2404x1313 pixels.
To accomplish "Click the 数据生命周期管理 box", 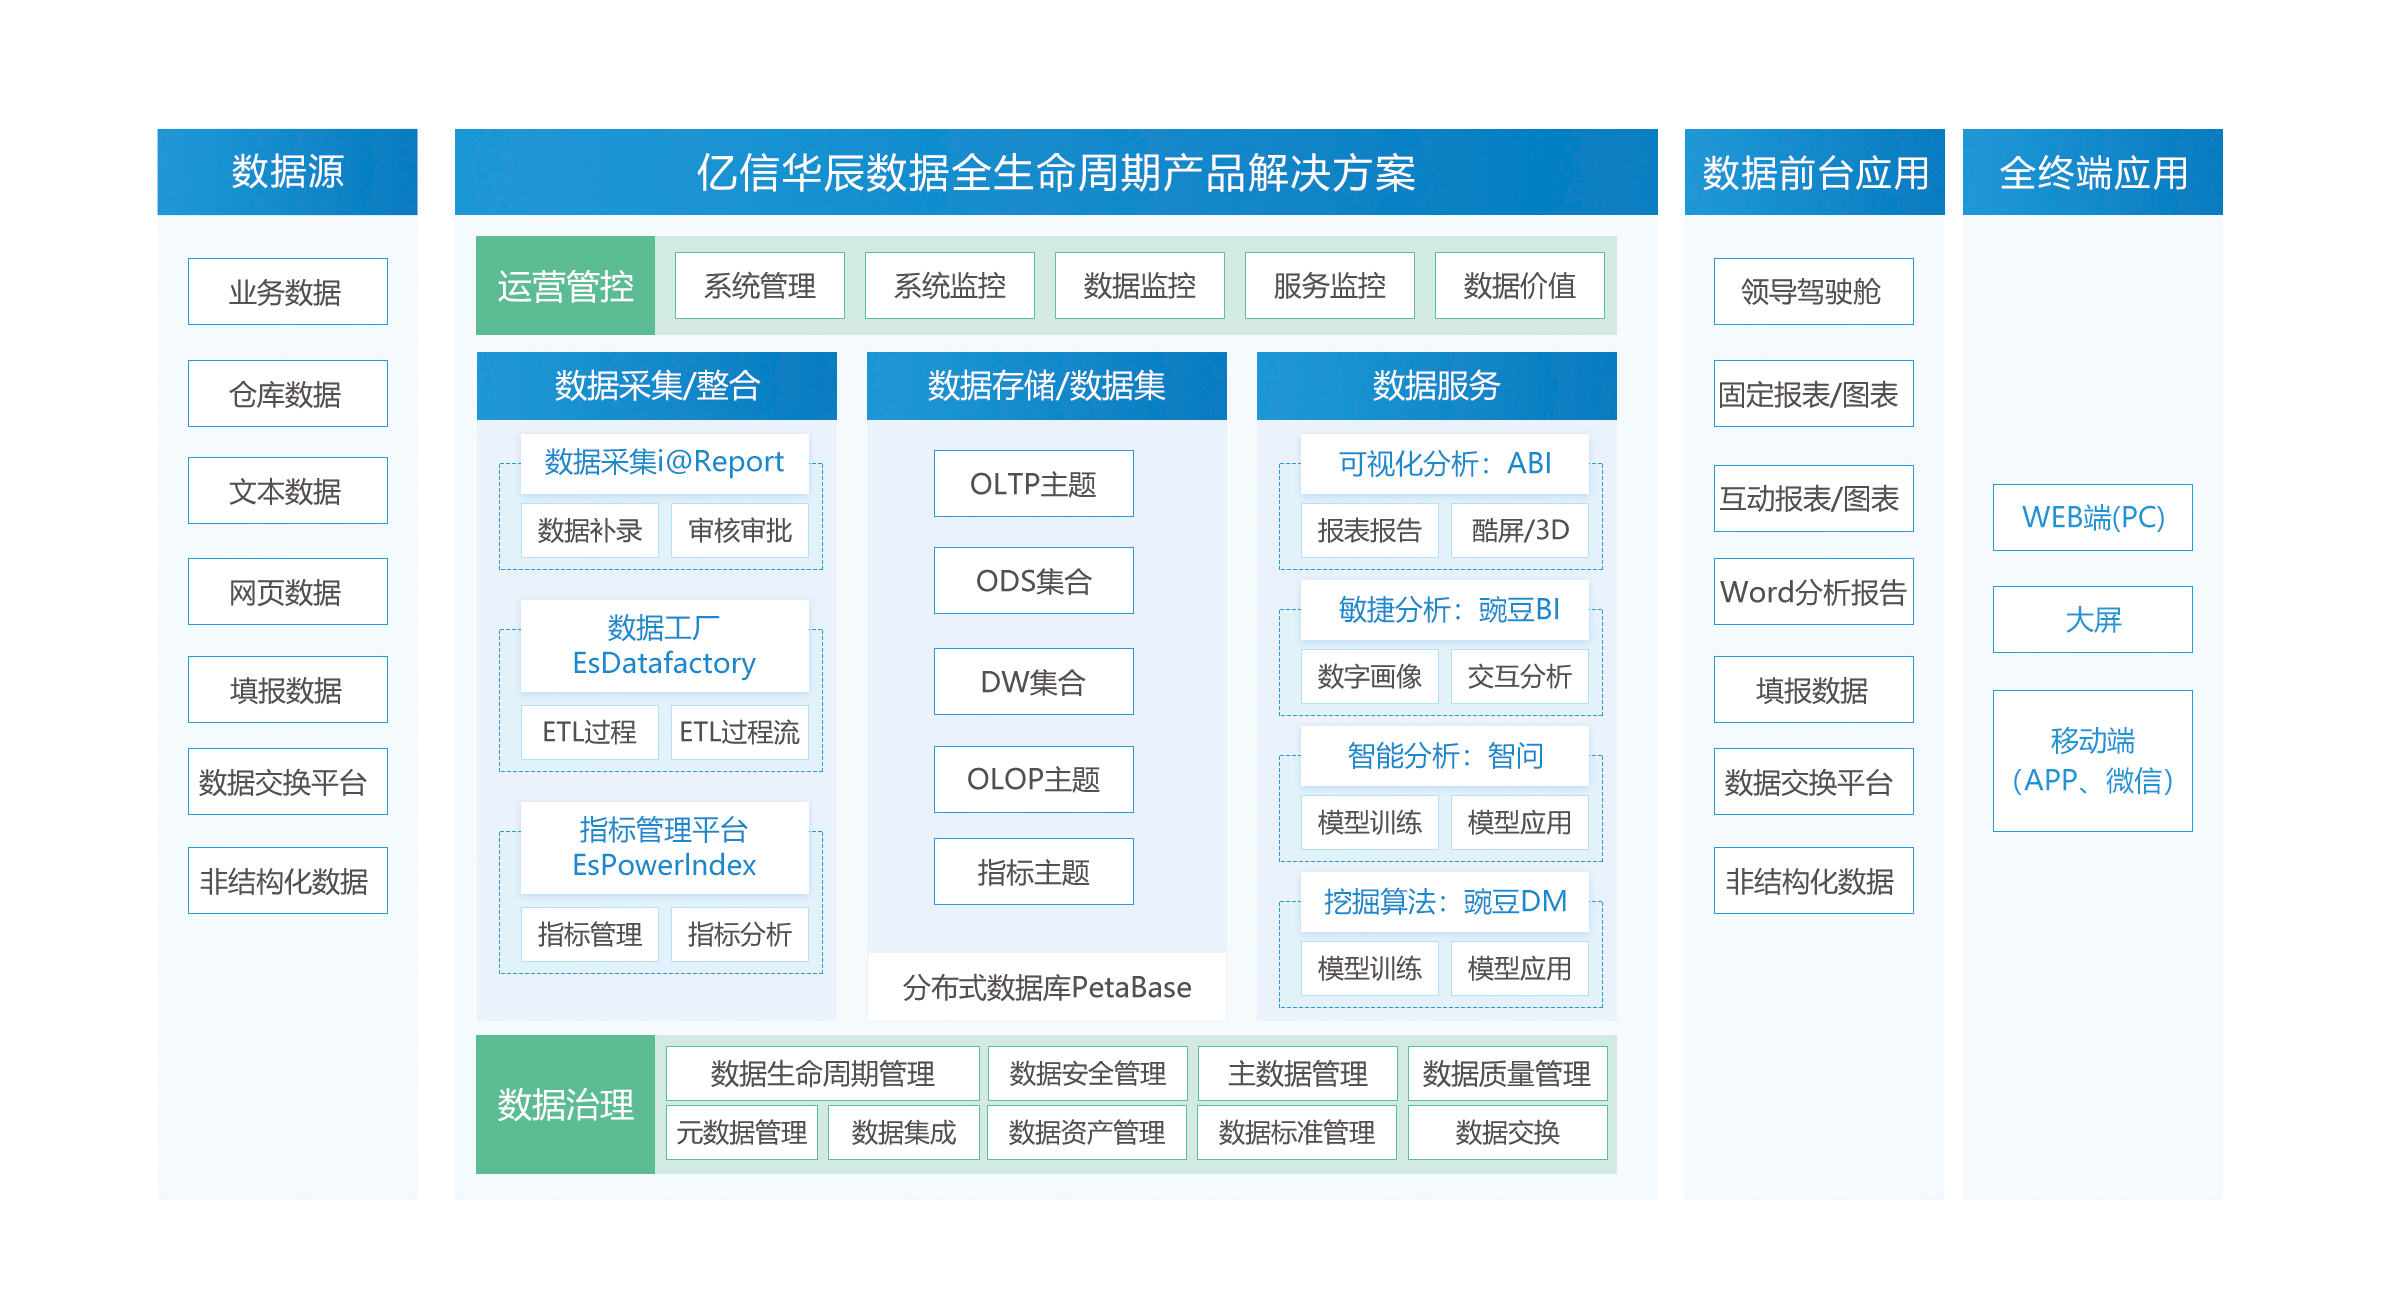I will [x=823, y=1074].
